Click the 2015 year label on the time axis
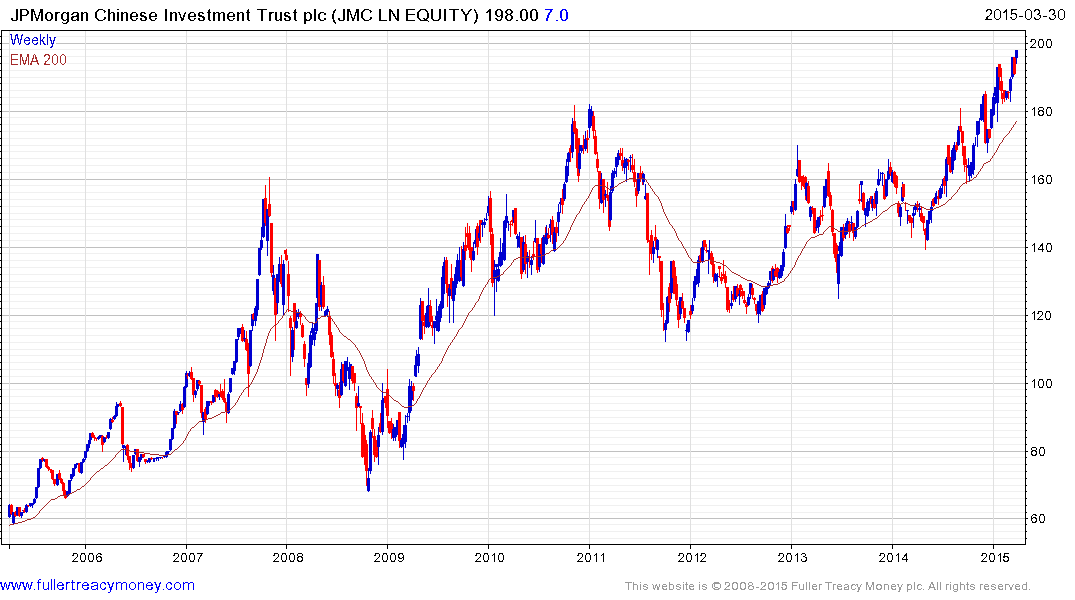1075x600 pixels. [x=994, y=557]
